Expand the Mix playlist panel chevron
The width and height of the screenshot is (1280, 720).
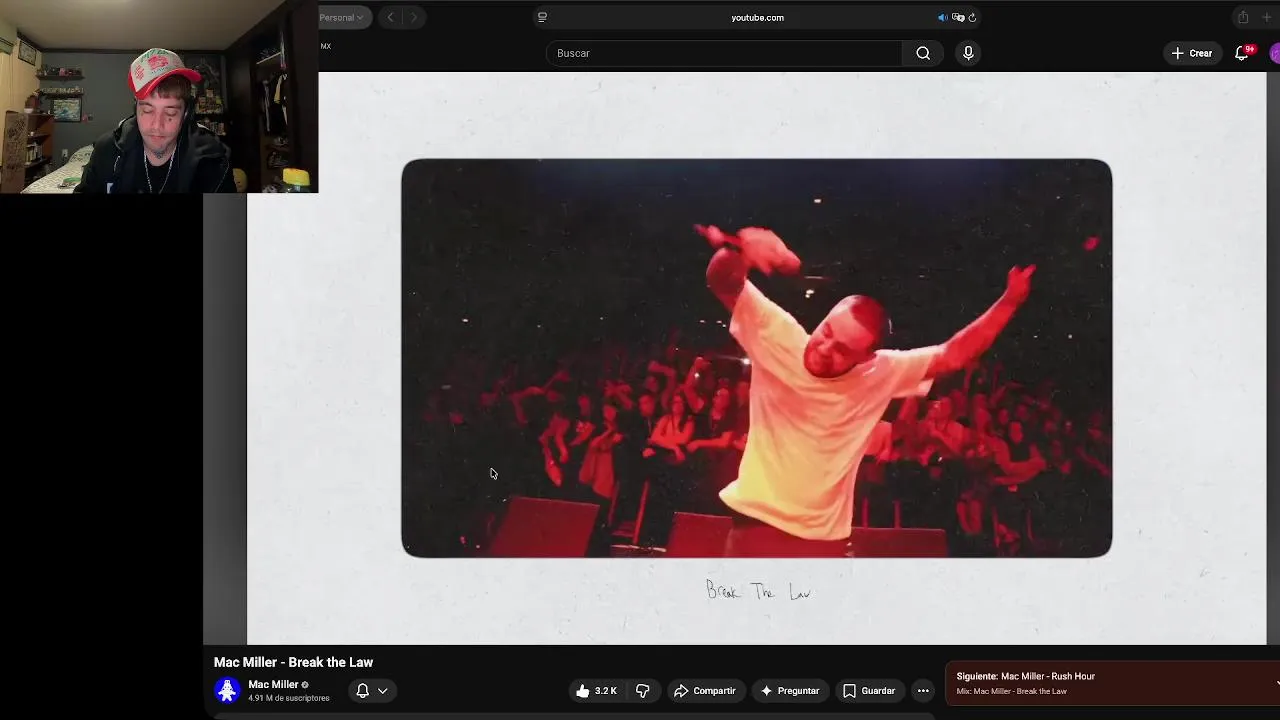pyautogui.click(x=1277, y=683)
